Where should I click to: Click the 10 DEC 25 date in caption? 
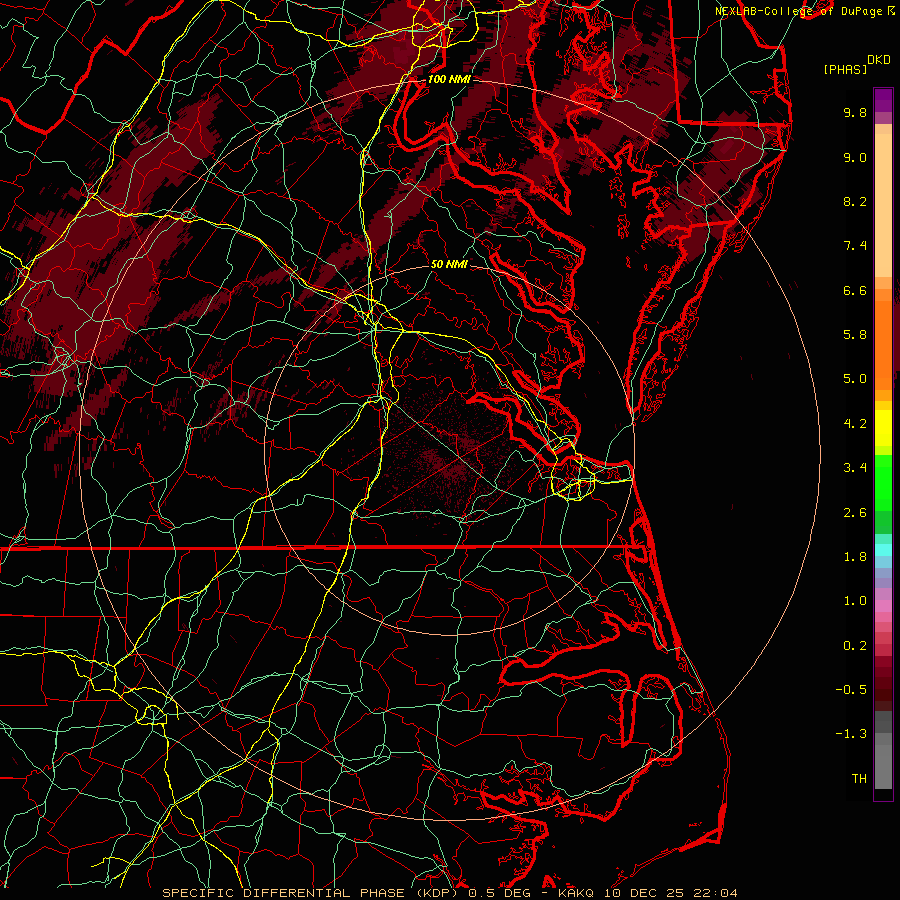click(x=645, y=893)
